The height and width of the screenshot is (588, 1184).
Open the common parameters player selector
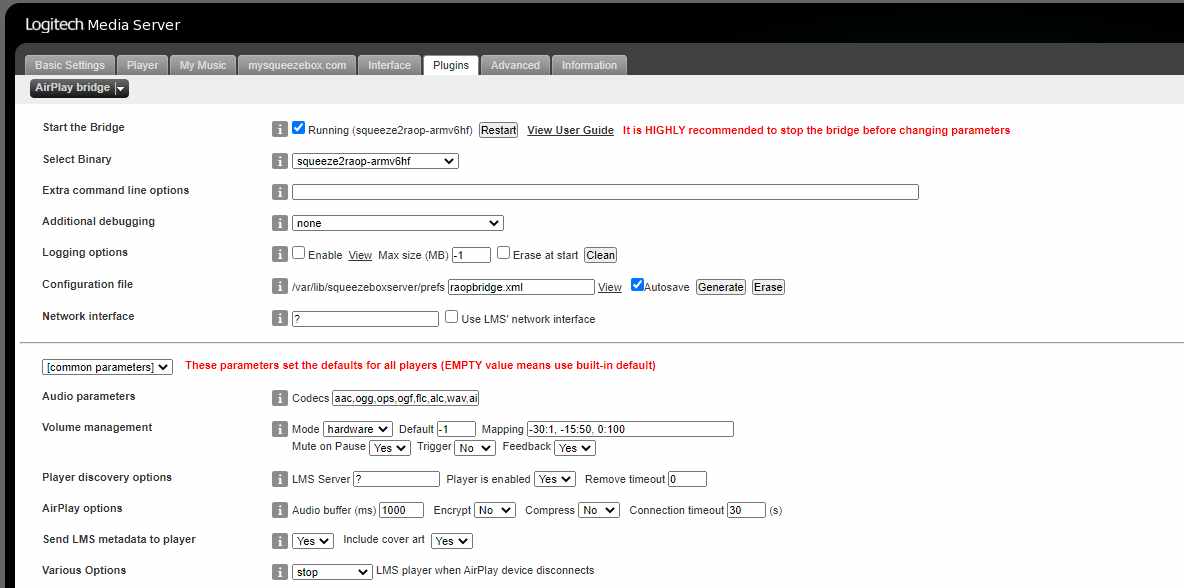tap(107, 367)
